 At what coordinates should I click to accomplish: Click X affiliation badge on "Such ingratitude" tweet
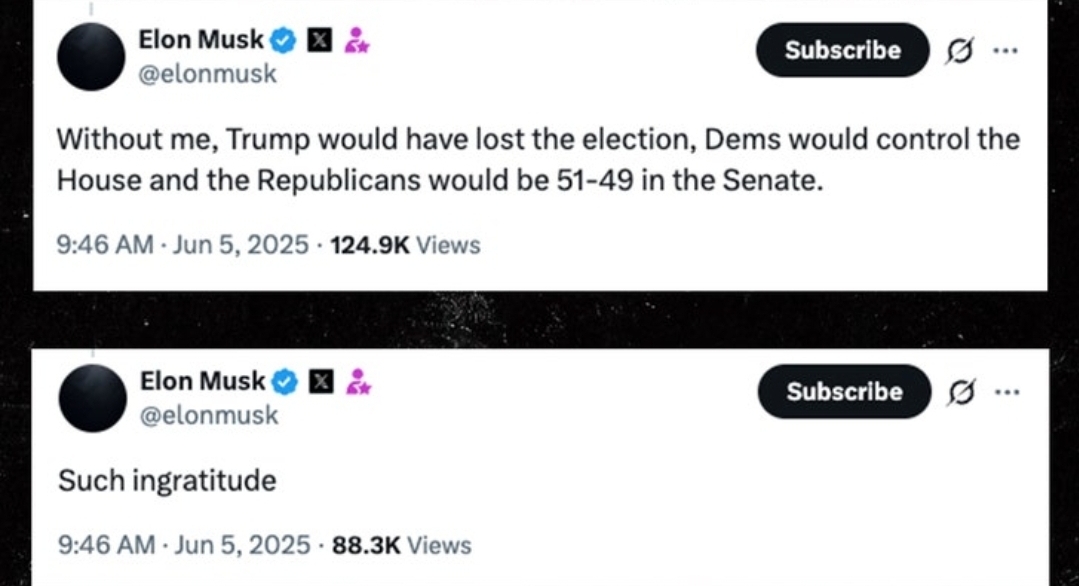click(319, 381)
